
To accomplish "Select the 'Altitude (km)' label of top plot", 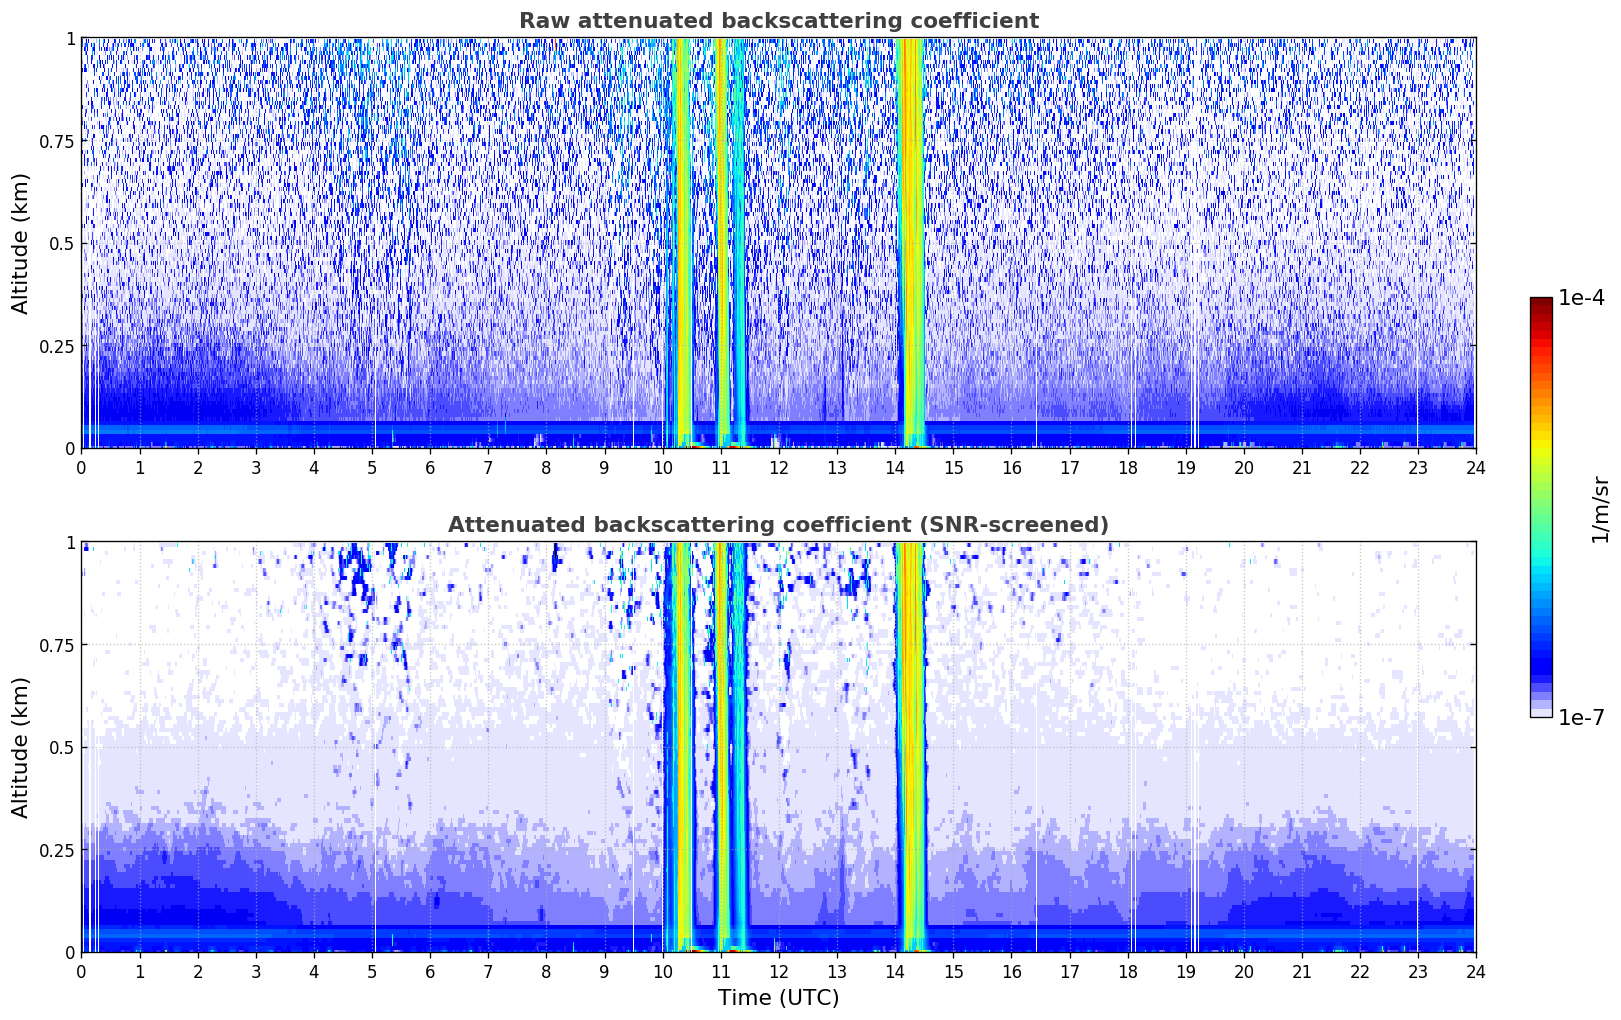I will 21,243.
